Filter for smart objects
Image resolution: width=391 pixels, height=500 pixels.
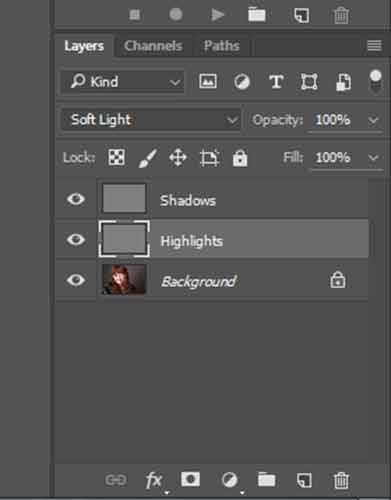coord(343,82)
